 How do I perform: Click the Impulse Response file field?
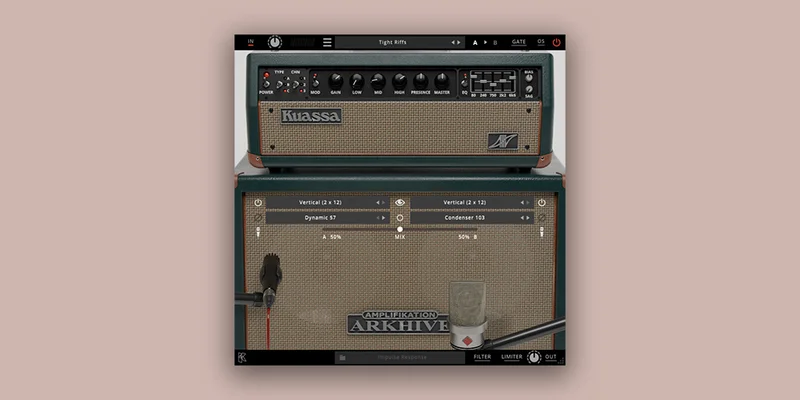point(399,358)
